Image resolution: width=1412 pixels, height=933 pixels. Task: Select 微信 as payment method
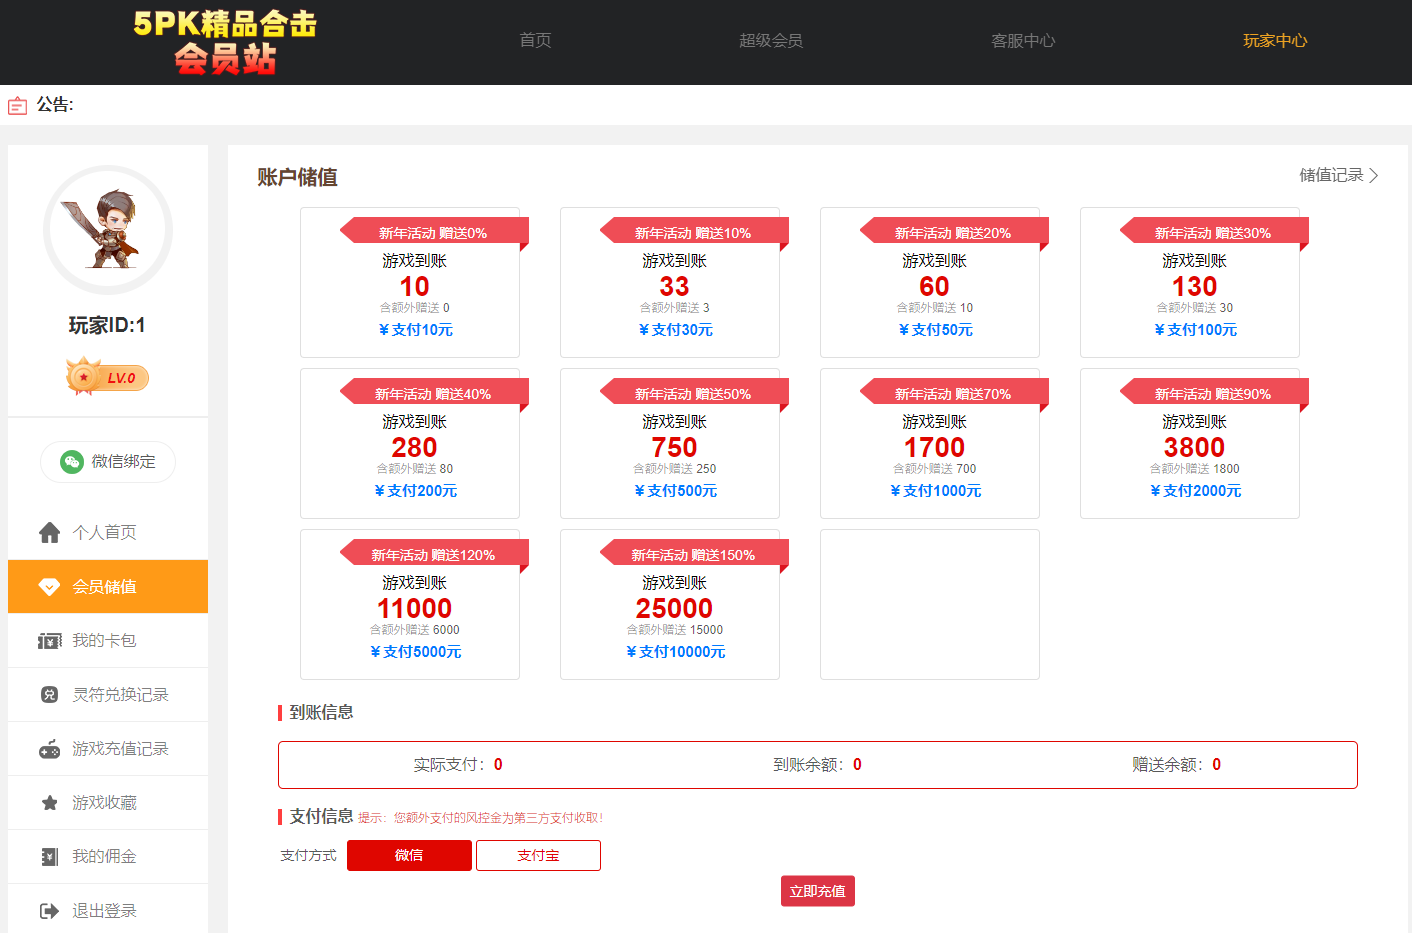(x=409, y=855)
